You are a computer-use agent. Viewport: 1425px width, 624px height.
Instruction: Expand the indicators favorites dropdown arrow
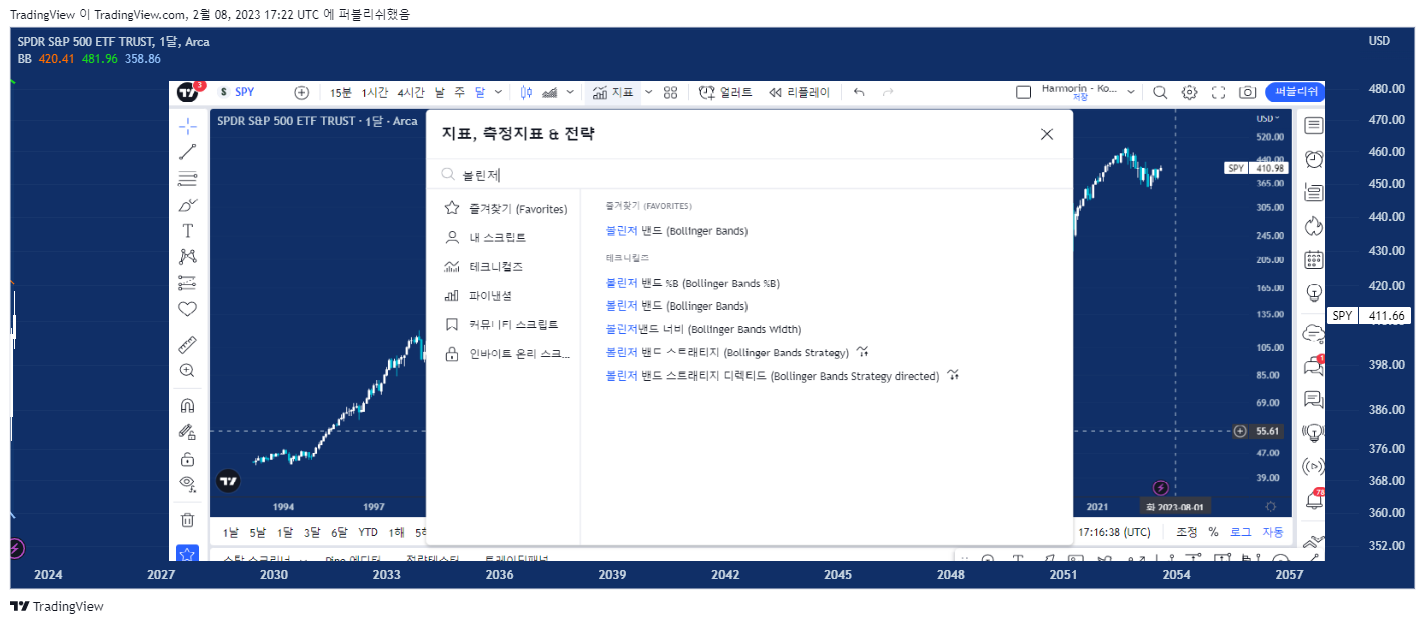tap(648, 92)
